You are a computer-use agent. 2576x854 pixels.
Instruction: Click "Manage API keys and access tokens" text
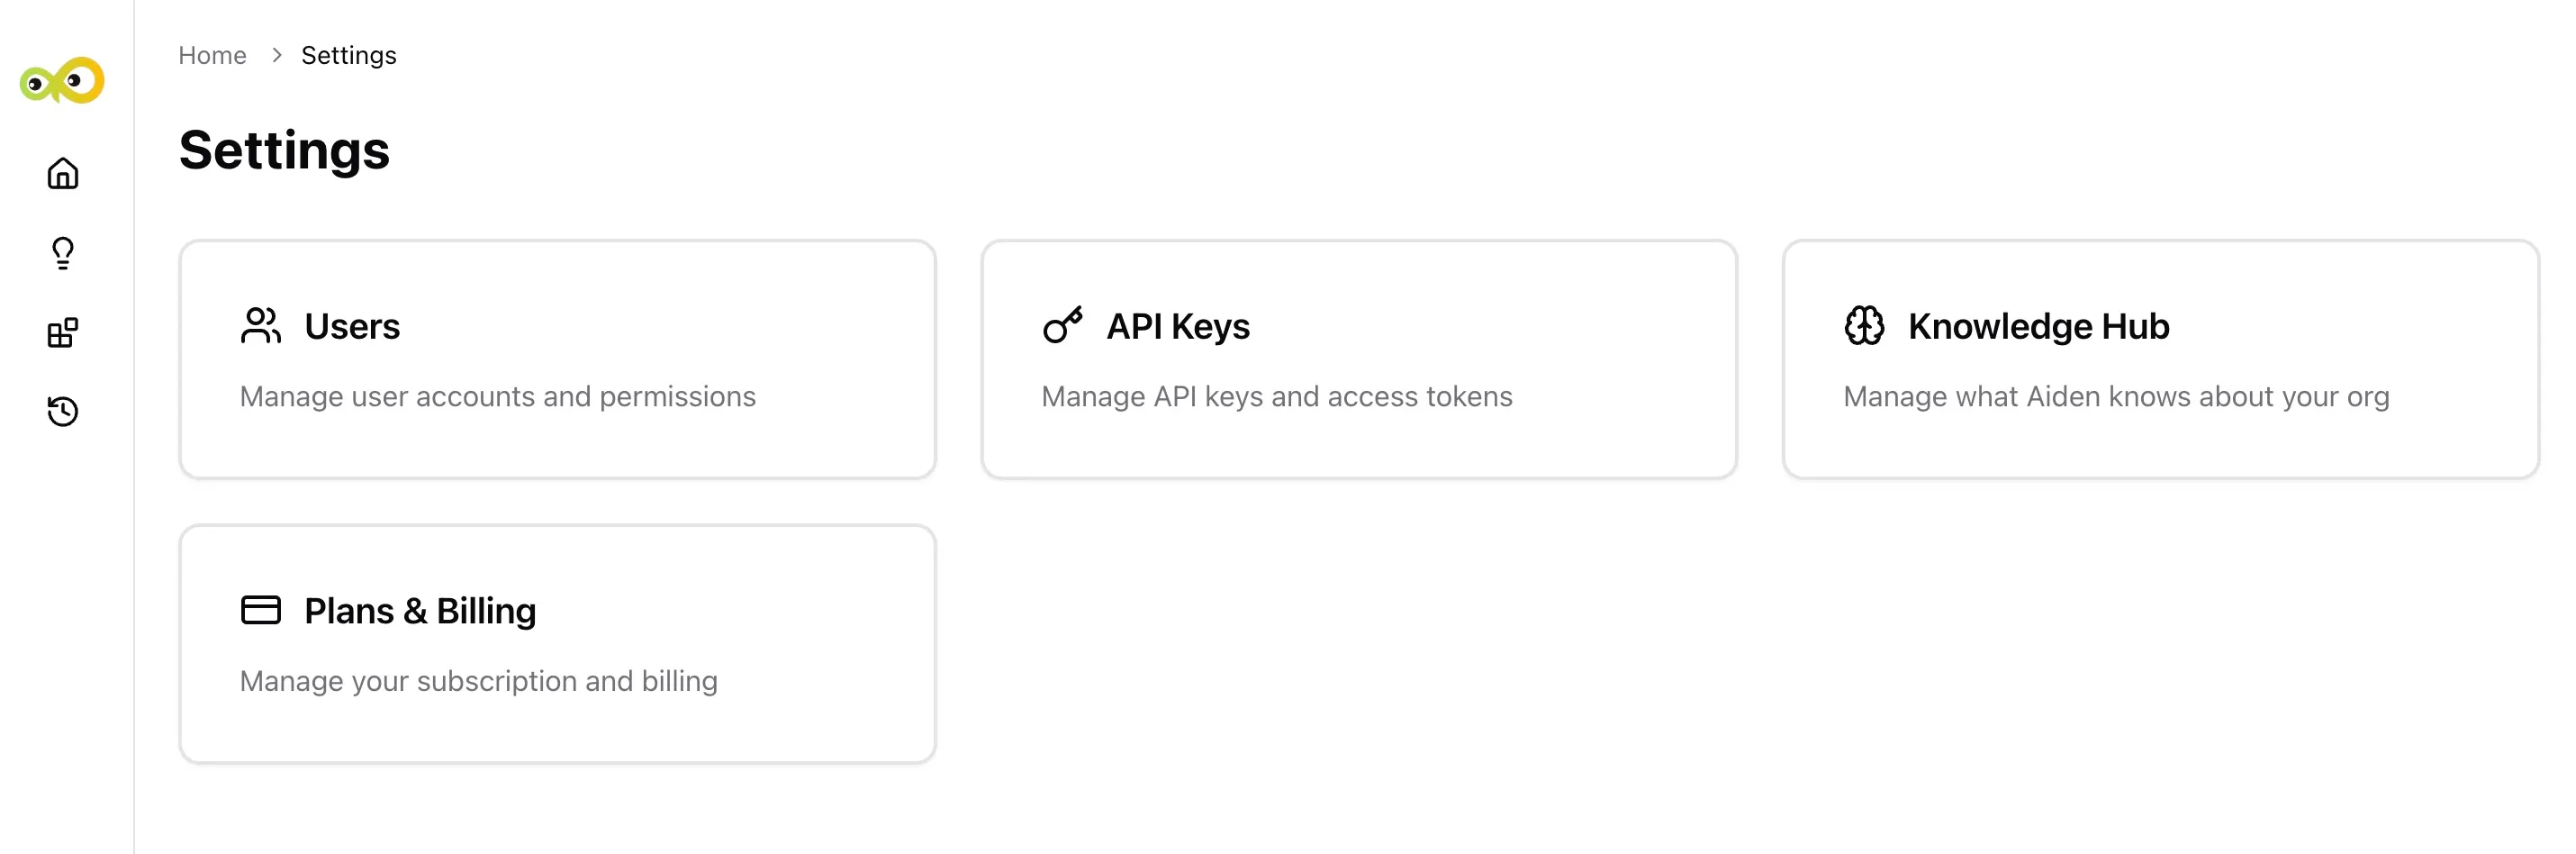click(1277, 397)
